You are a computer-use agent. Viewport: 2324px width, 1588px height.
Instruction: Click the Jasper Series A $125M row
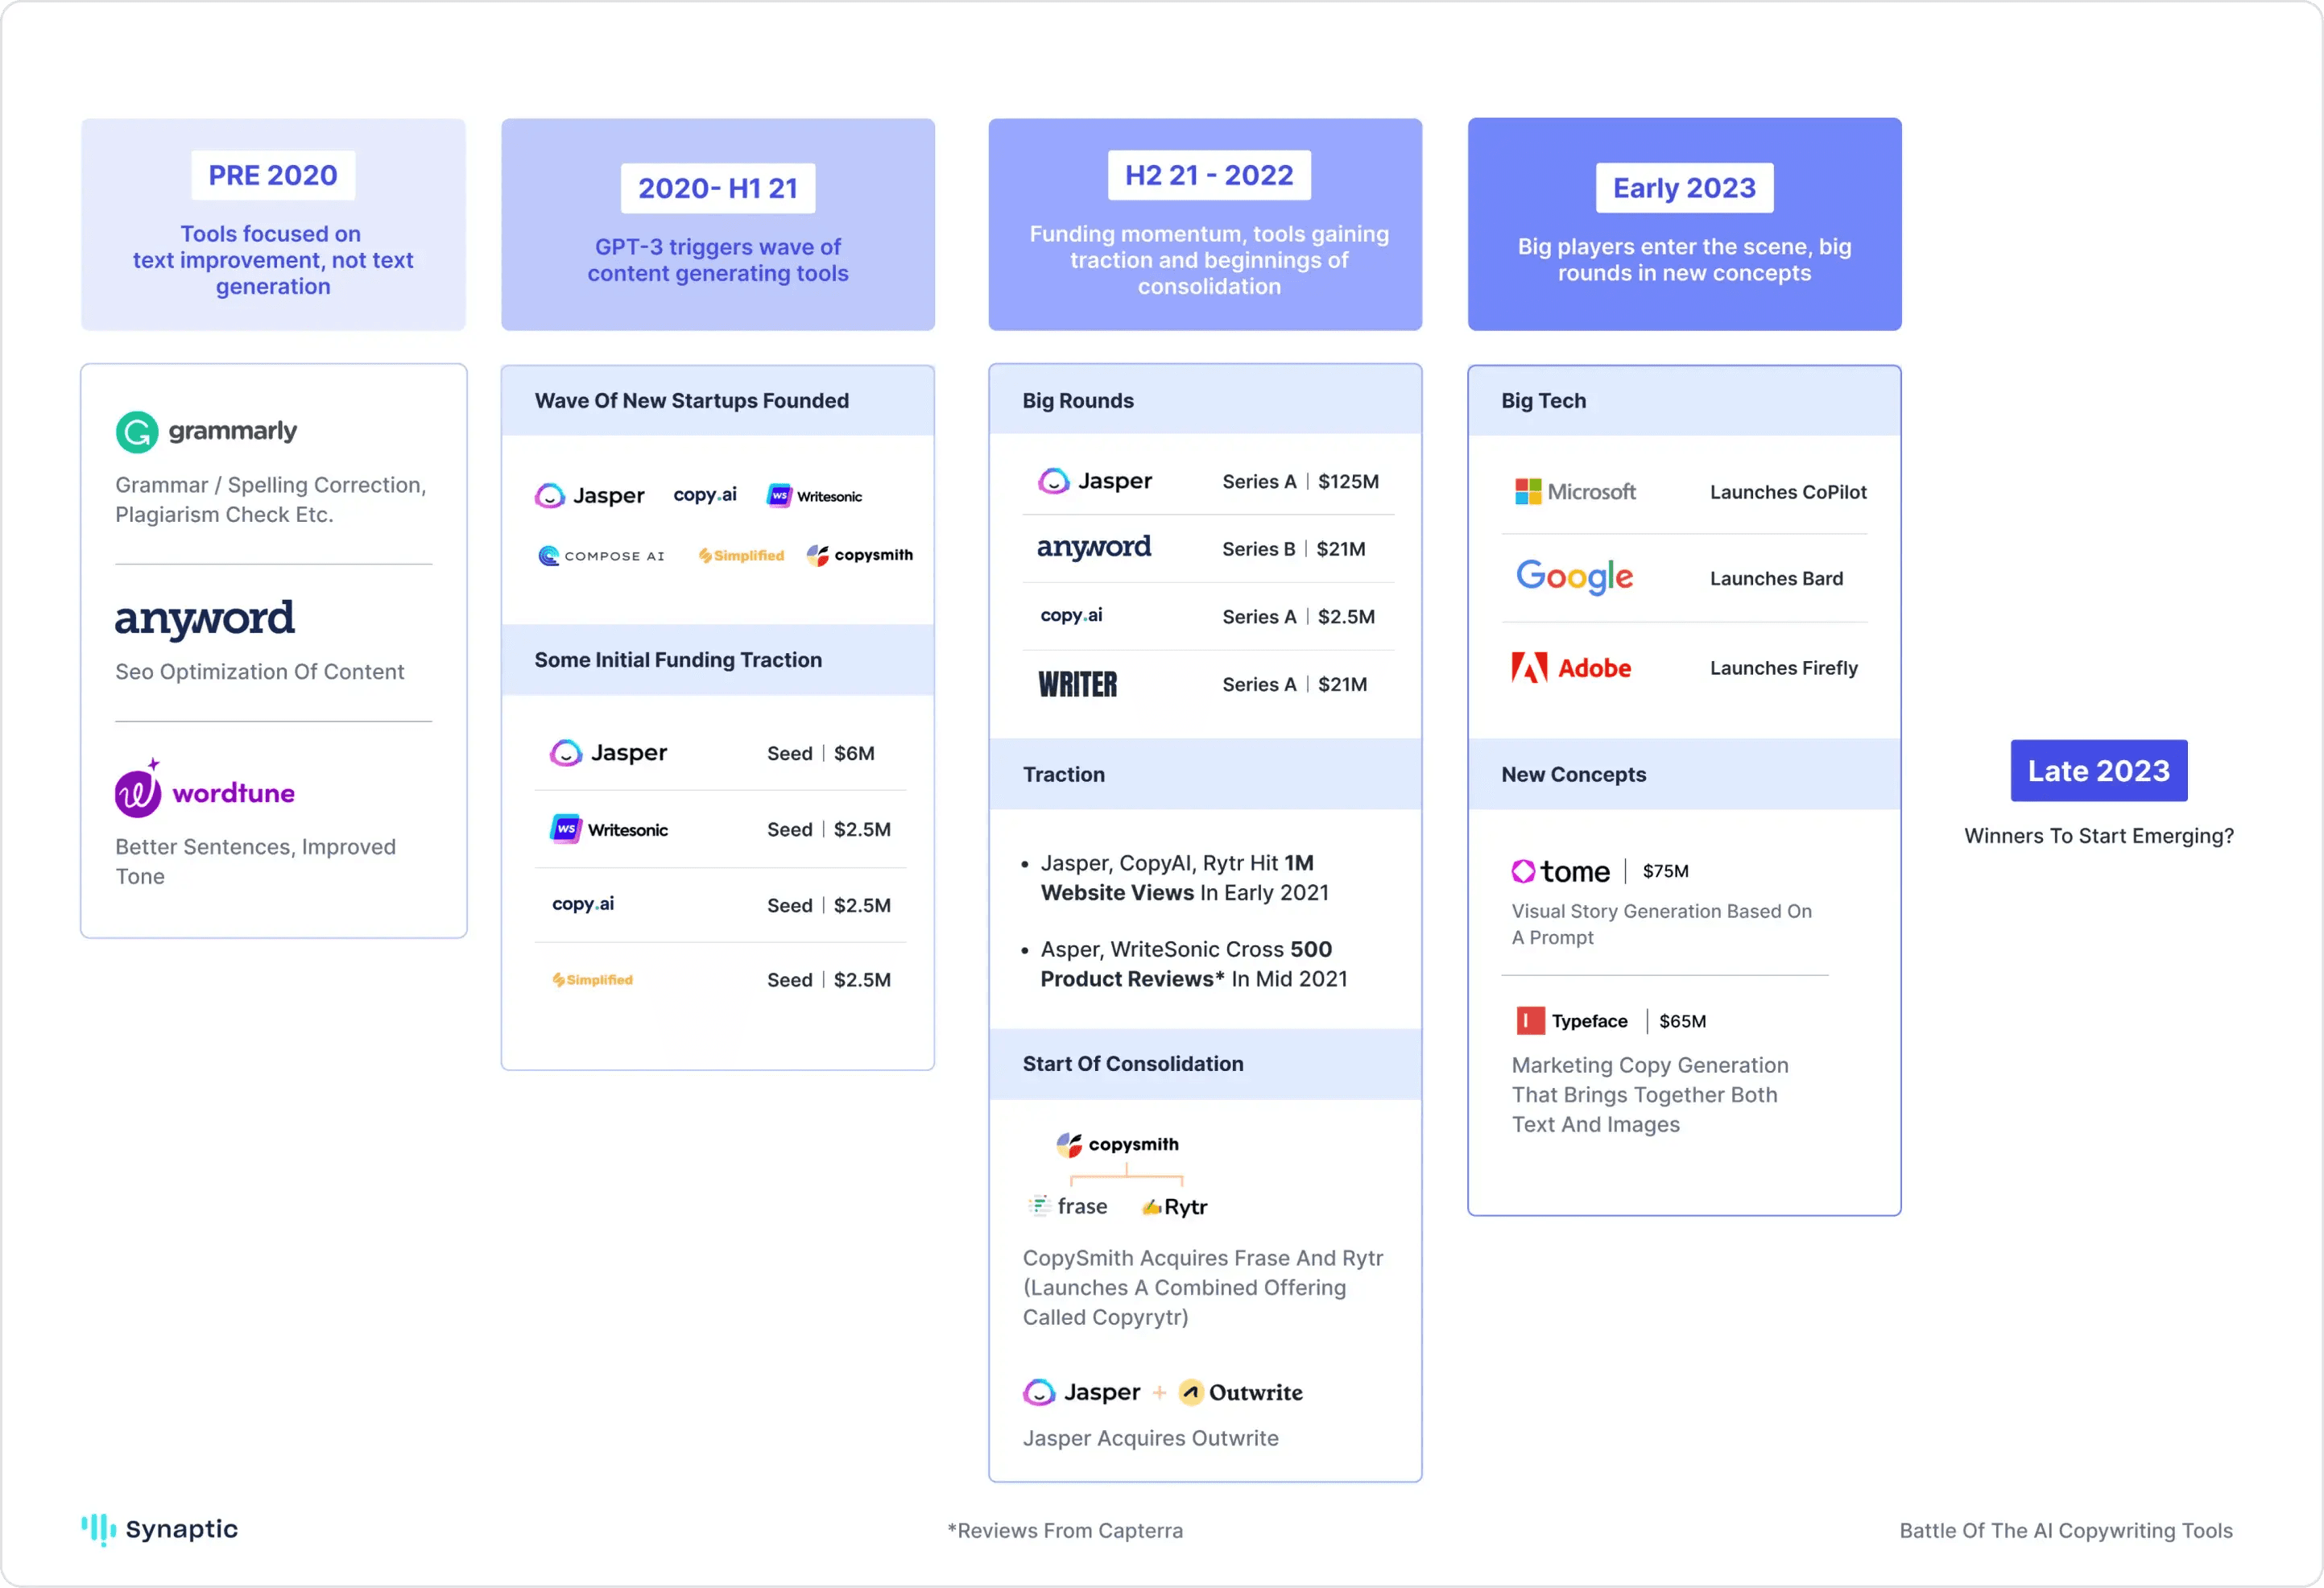point(1207,481)
